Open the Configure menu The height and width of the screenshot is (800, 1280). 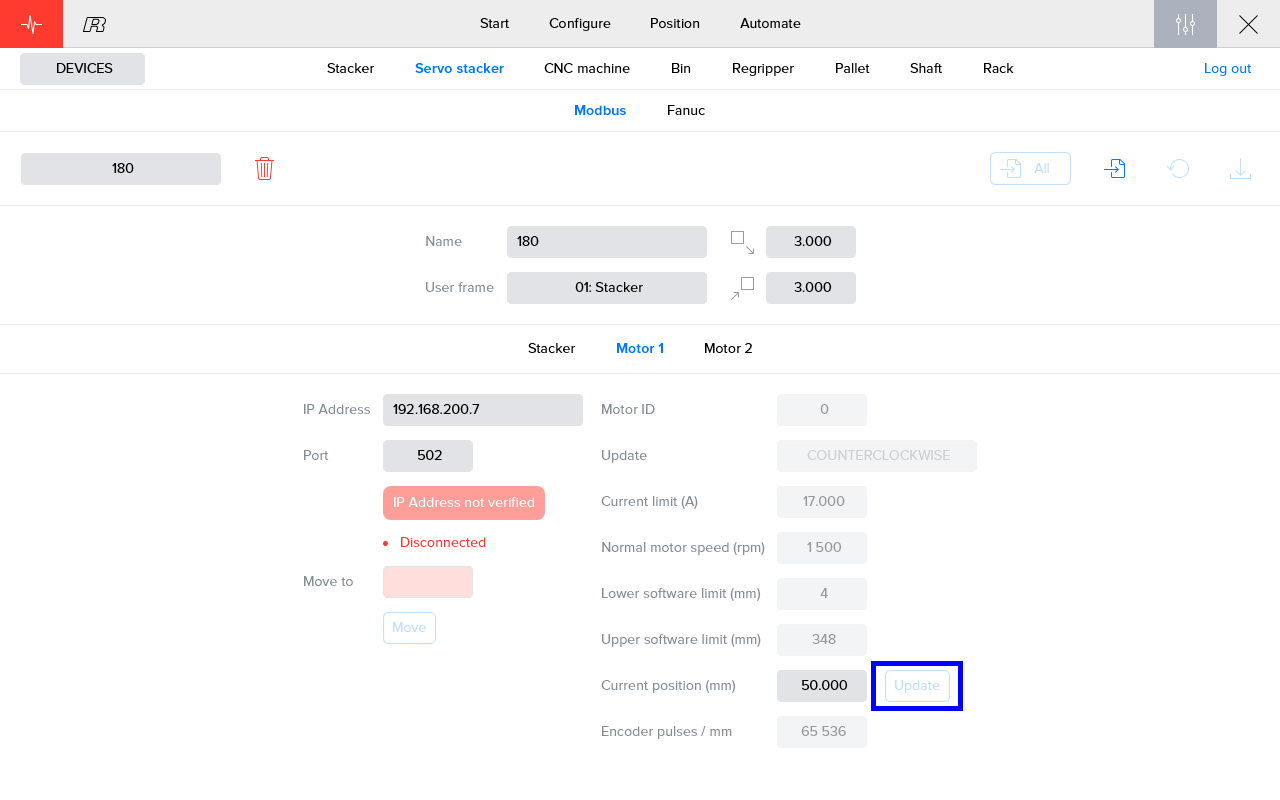[580, 23]
